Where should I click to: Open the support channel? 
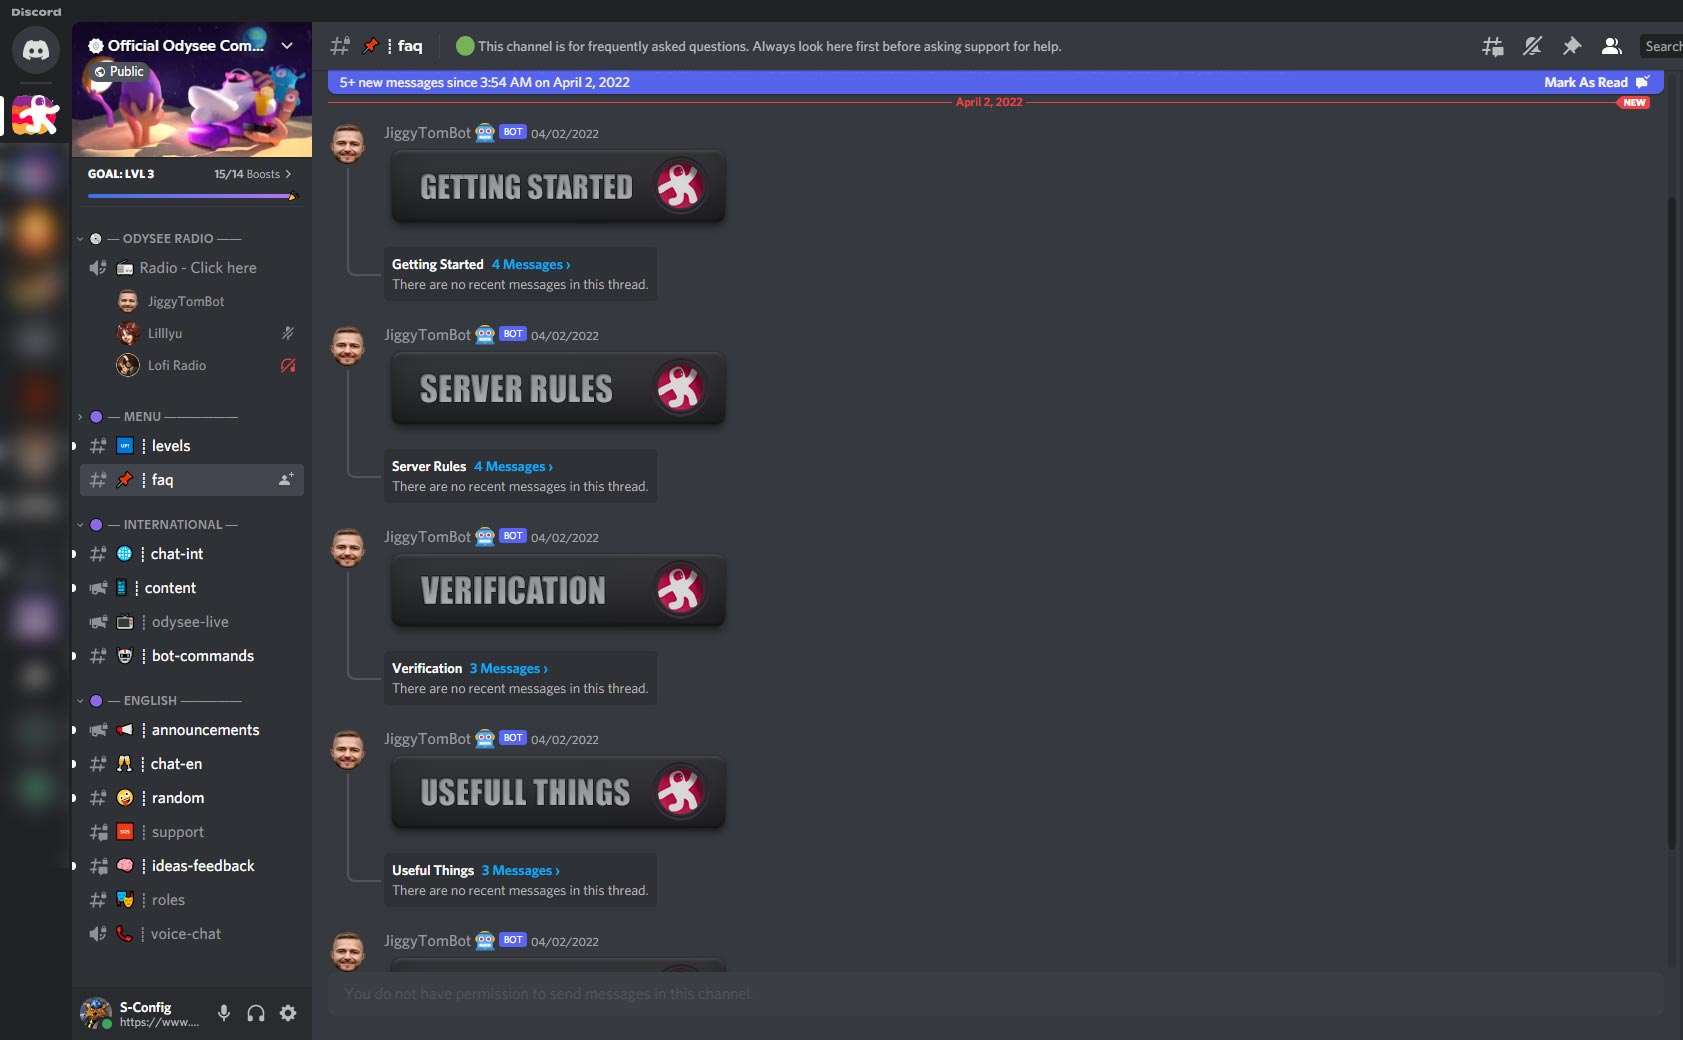(x=192, y=832)
